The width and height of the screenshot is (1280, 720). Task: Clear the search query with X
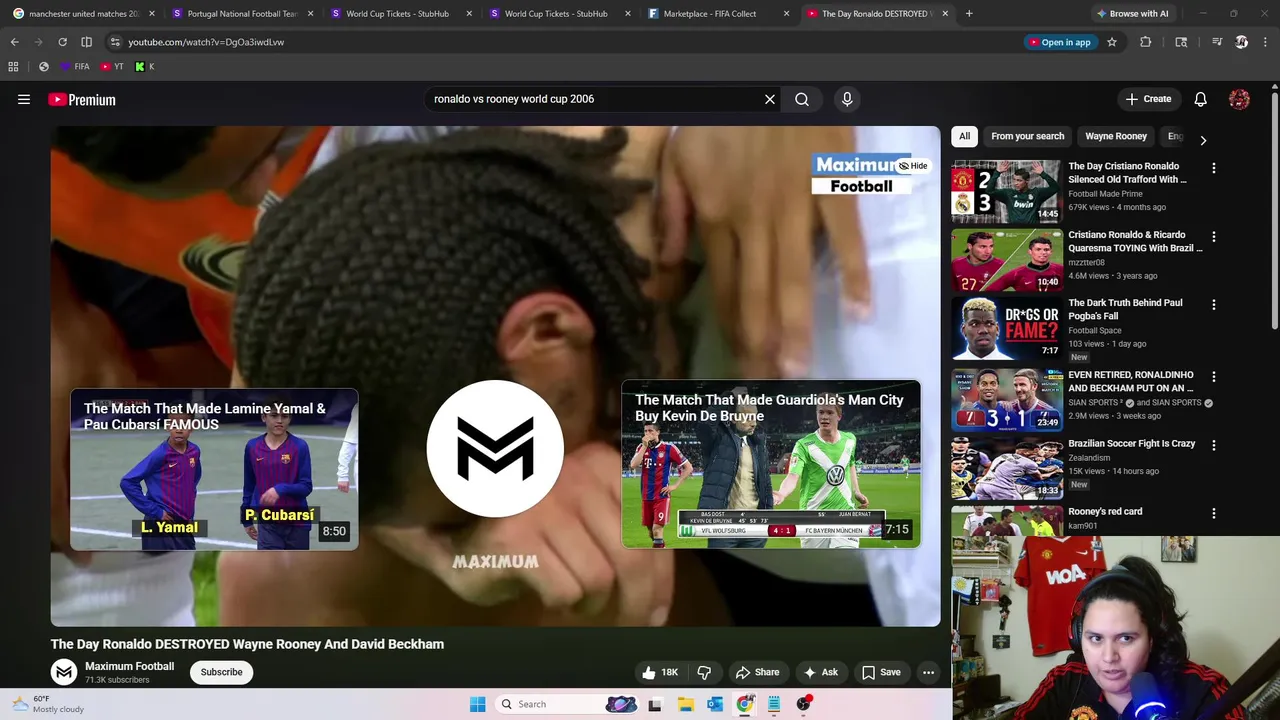[x=770, y=99]
